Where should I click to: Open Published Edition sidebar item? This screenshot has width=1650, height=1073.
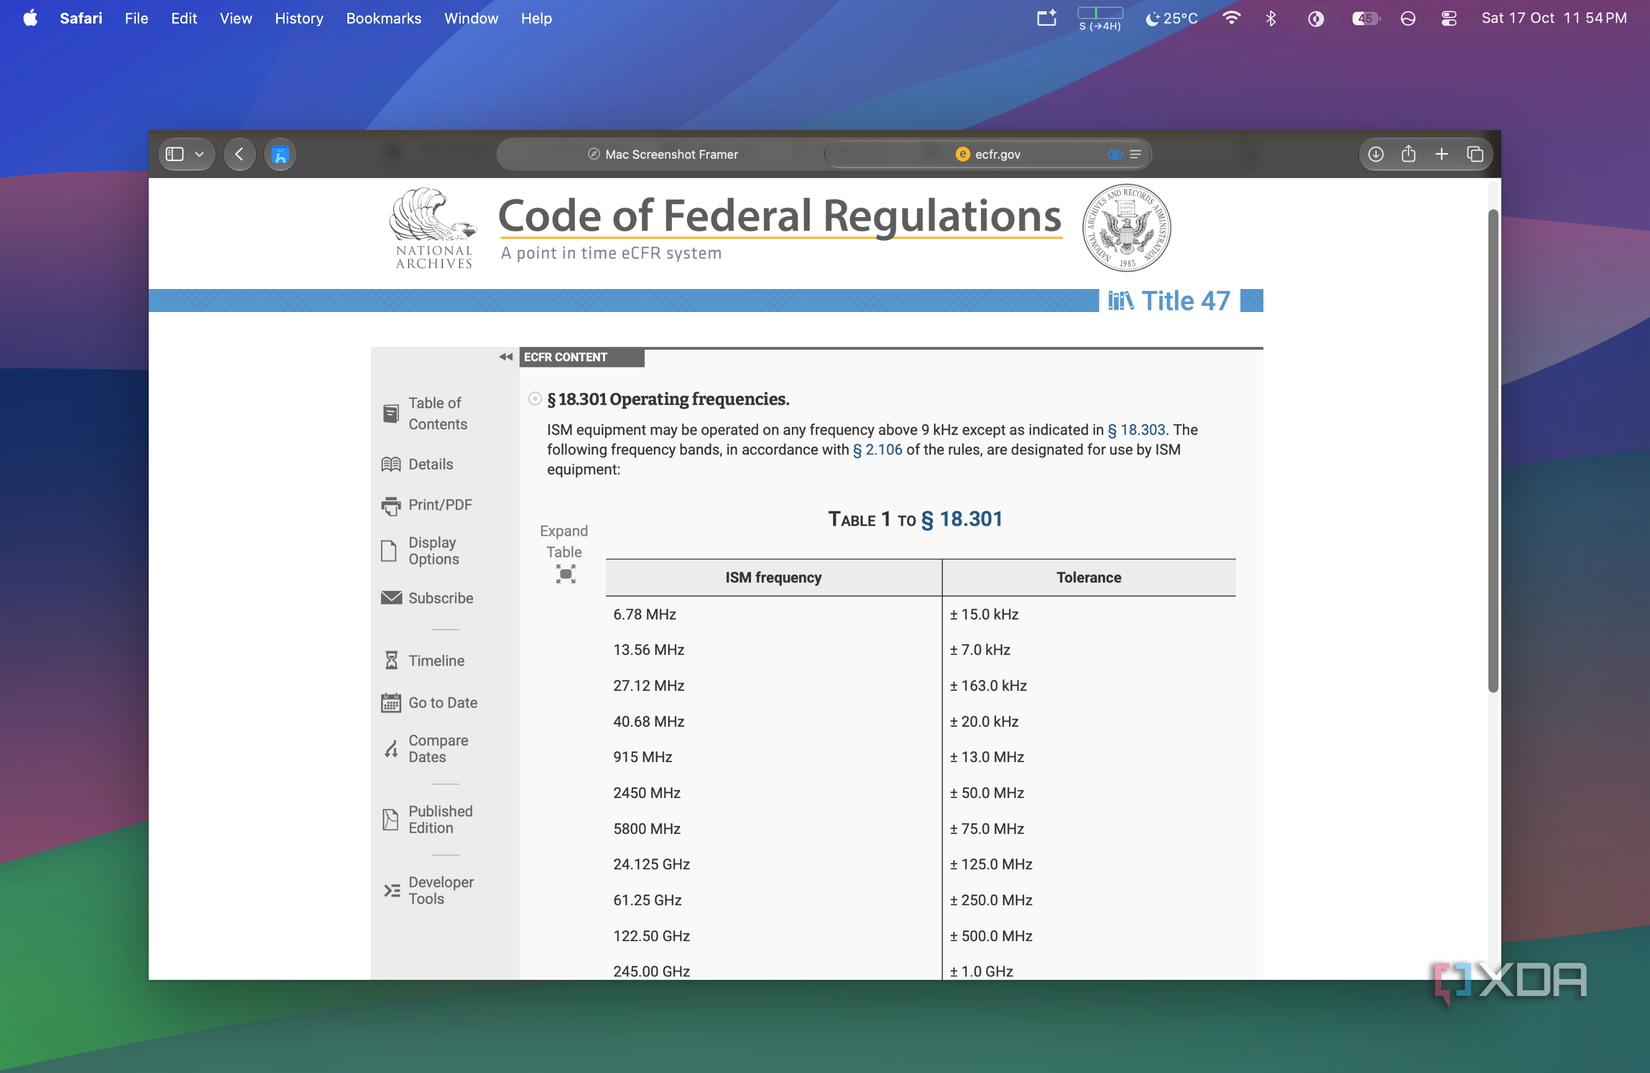click(427, 820)
